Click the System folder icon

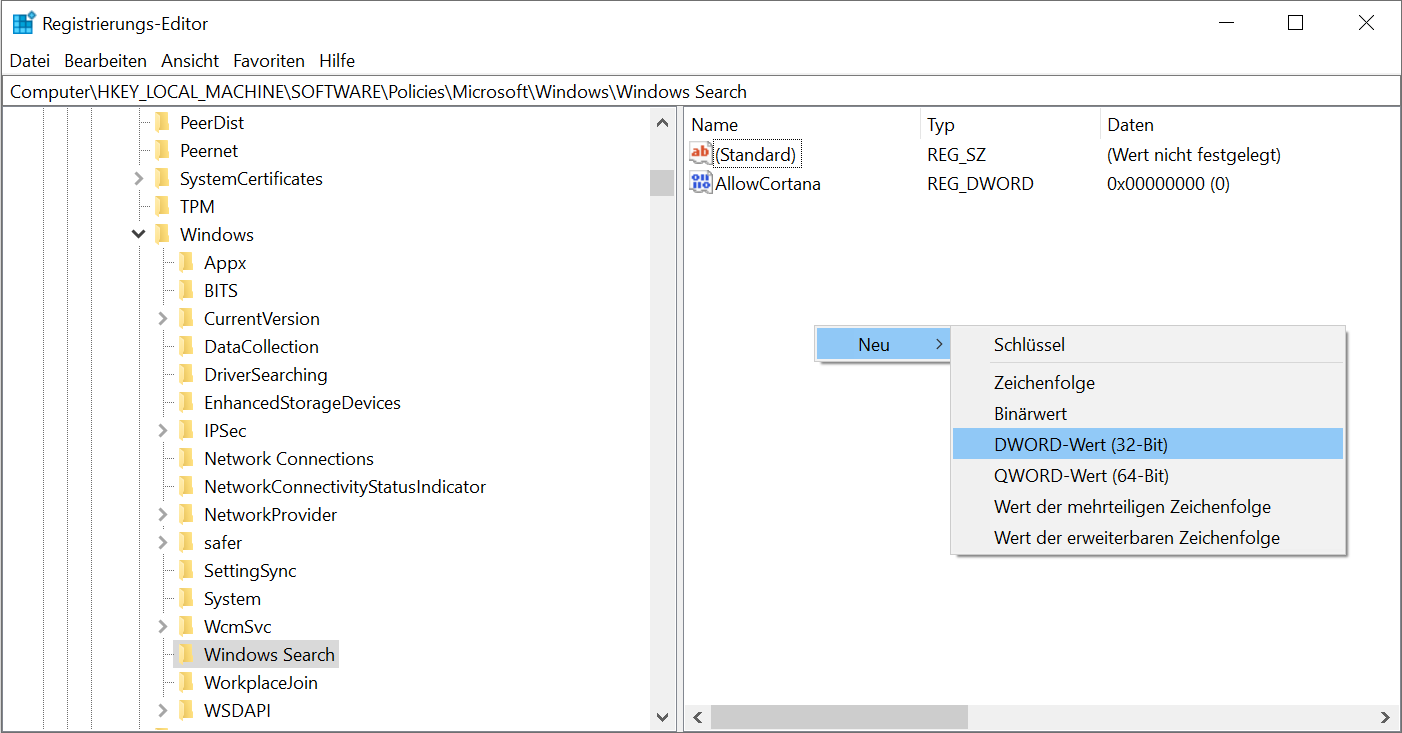[x=187, y=599]
